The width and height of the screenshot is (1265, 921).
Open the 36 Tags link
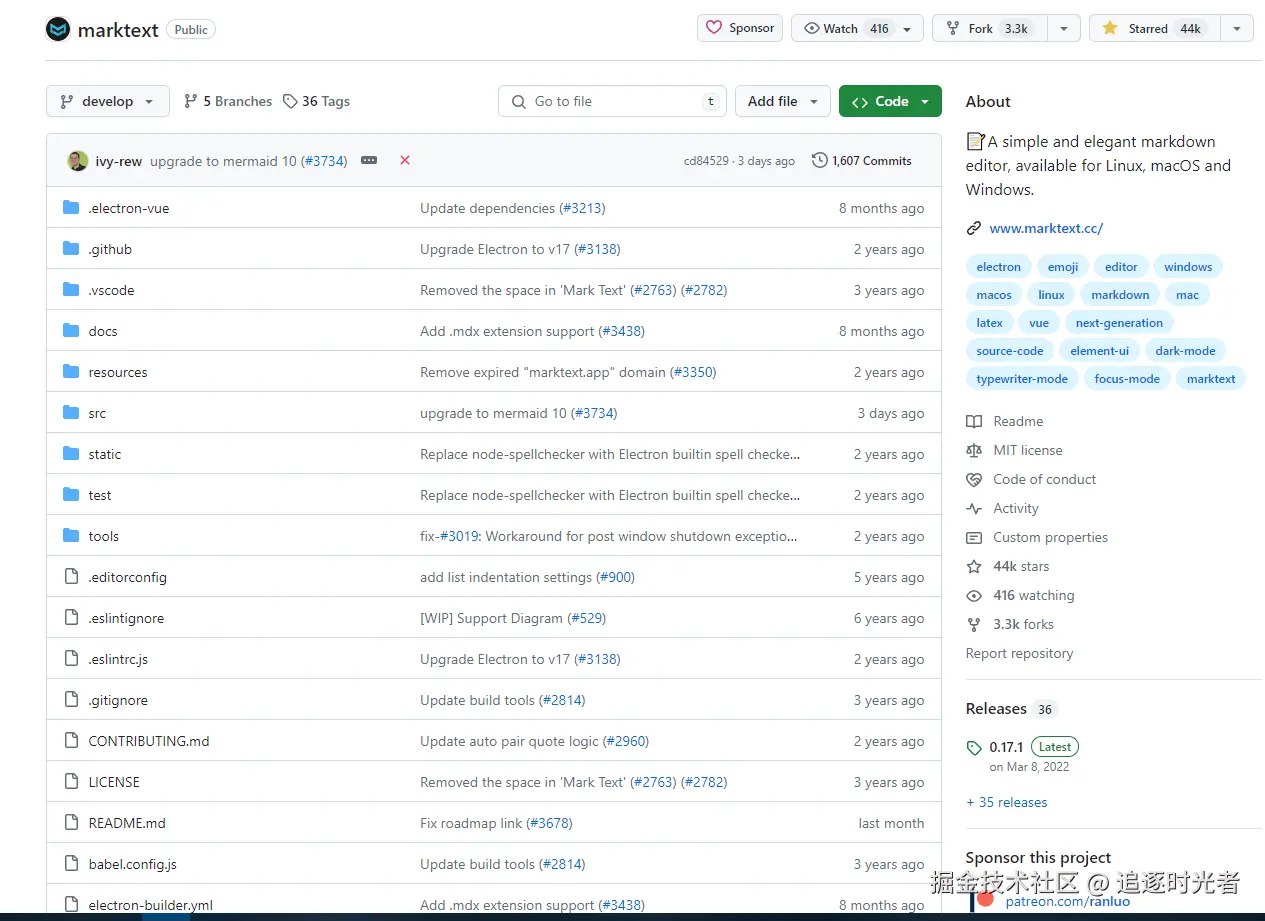[x=316, y=101]
